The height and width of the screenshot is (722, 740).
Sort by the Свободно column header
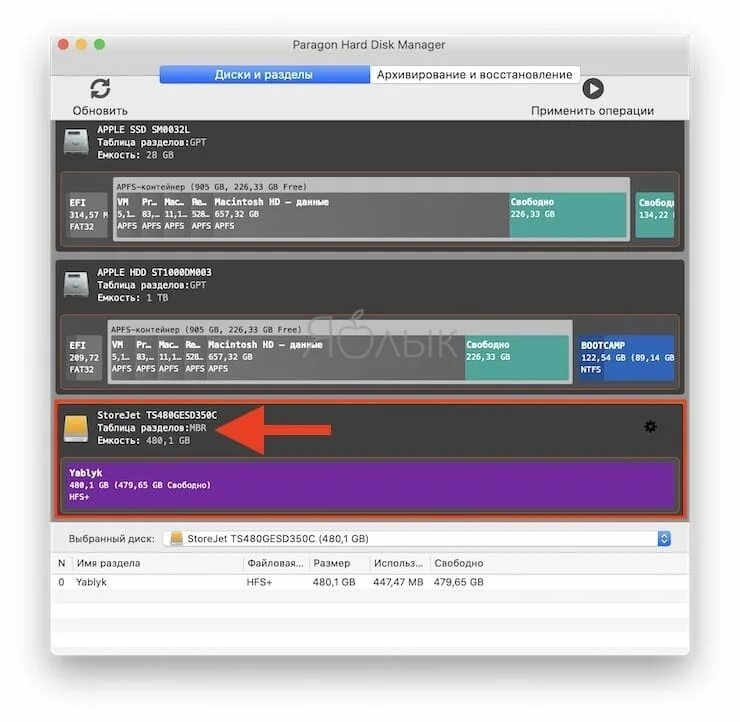pyautogui.click(x=459, y=563)
